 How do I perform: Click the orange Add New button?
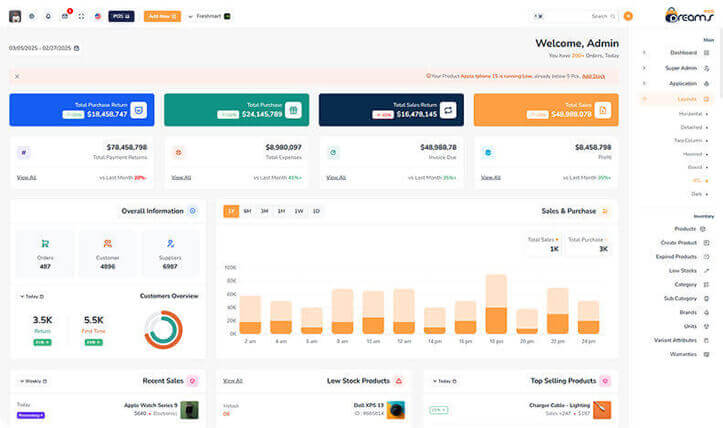[161, 16]
